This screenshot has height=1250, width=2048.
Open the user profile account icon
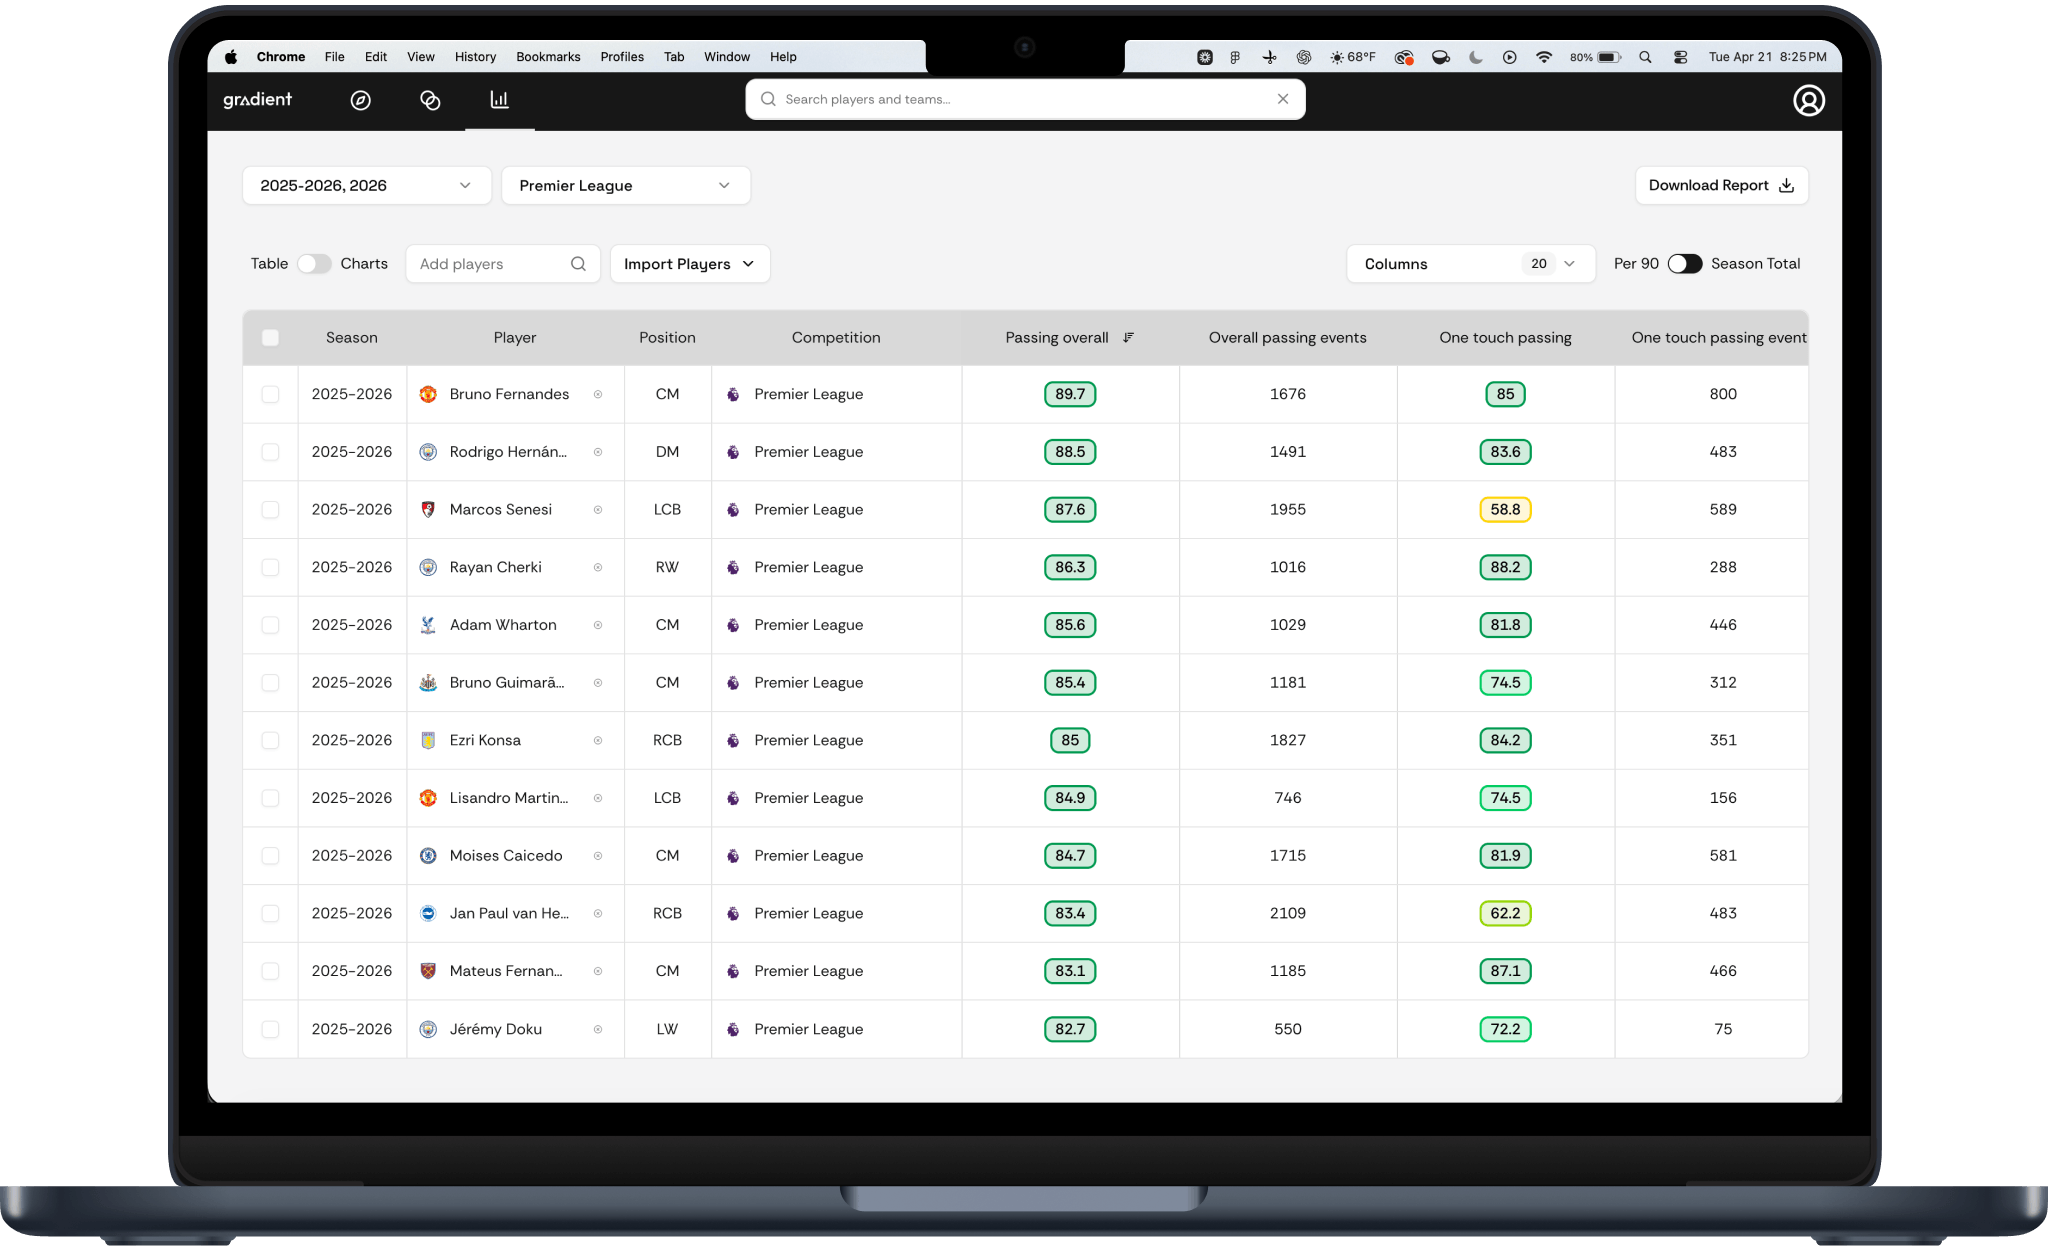1808,100
